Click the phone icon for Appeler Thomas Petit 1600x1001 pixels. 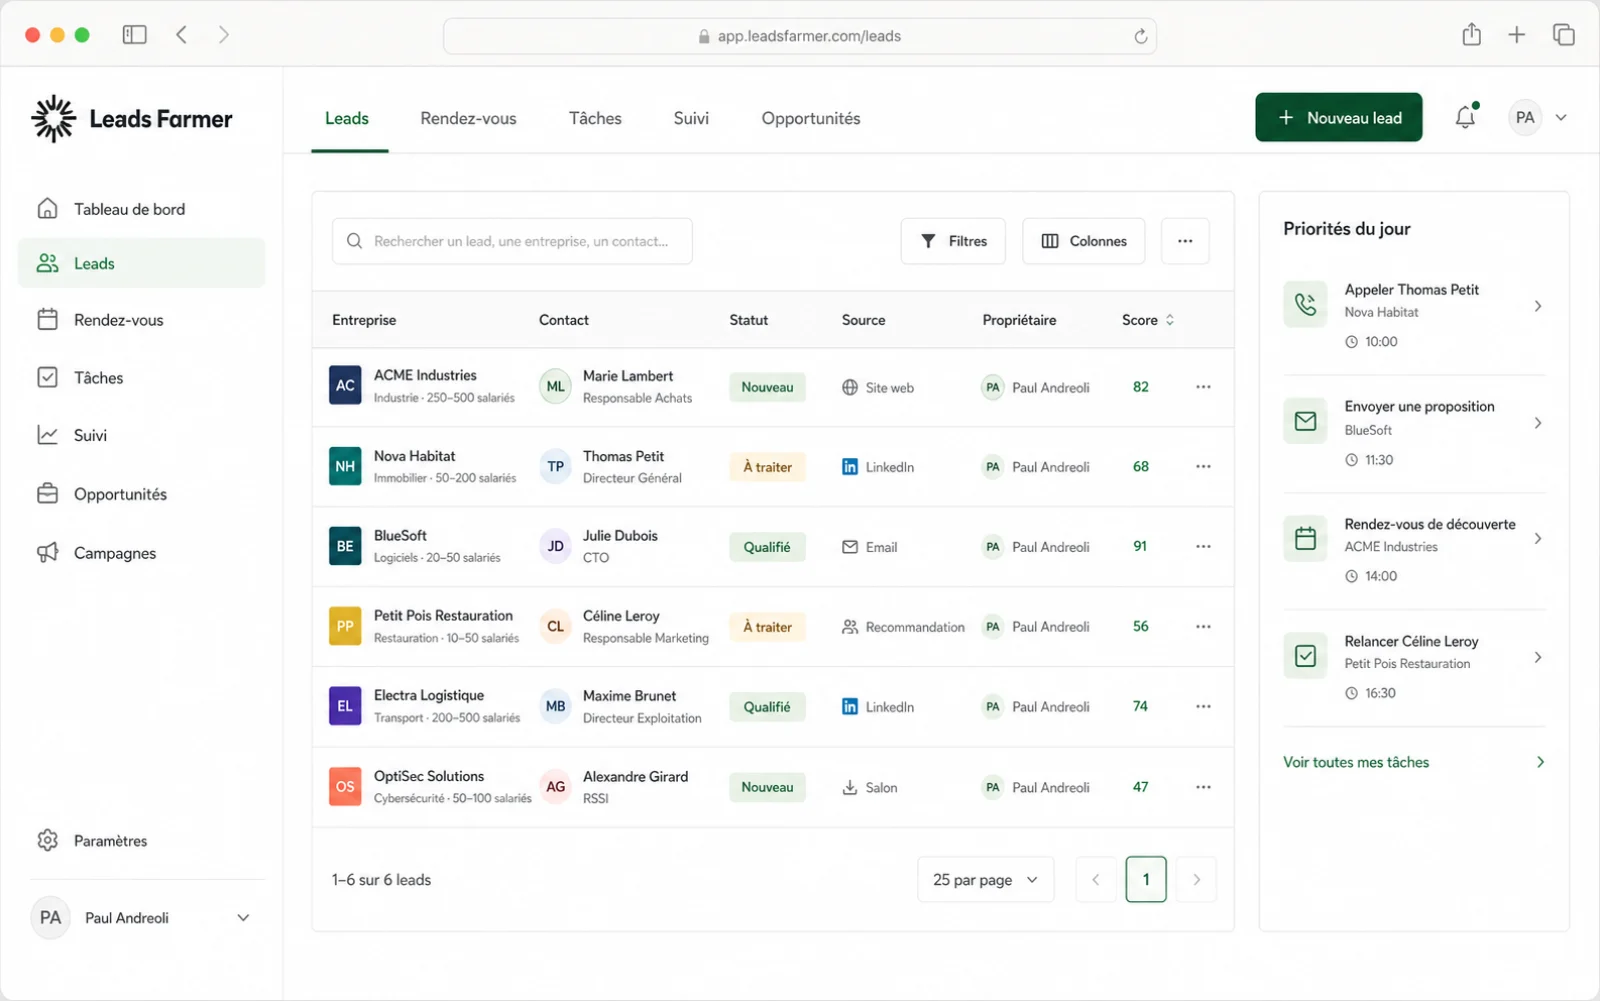tap(1305, 304)
